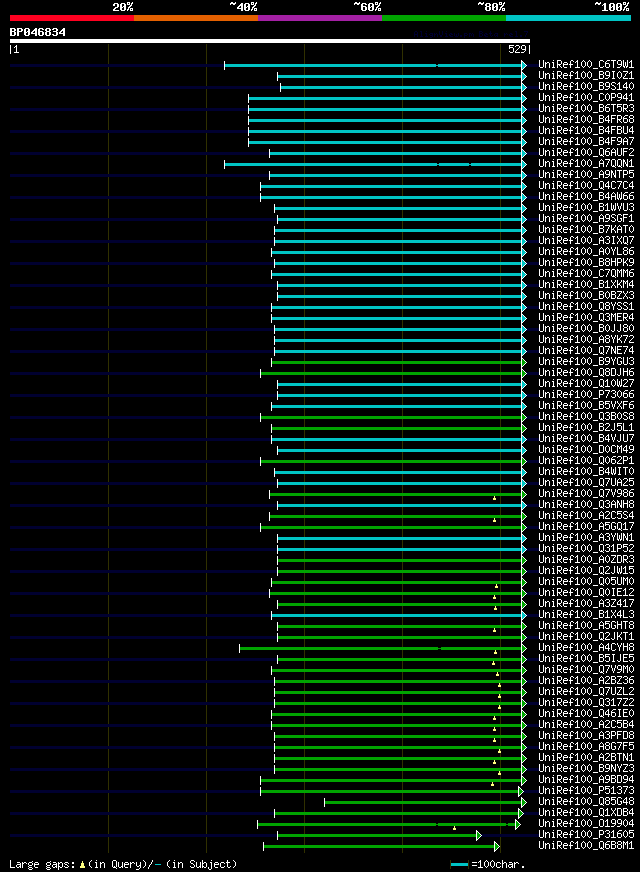Open hit UniRef100_Q31P52
This screenshot has width=640, height=872.
point(586,549)
